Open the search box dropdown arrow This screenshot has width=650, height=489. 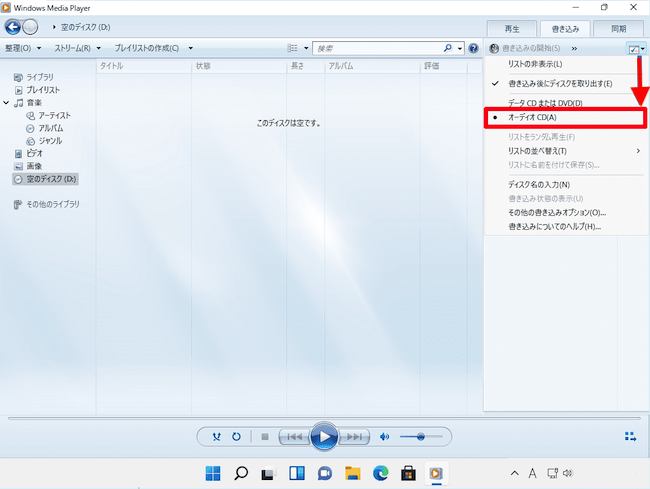[460, 48]
